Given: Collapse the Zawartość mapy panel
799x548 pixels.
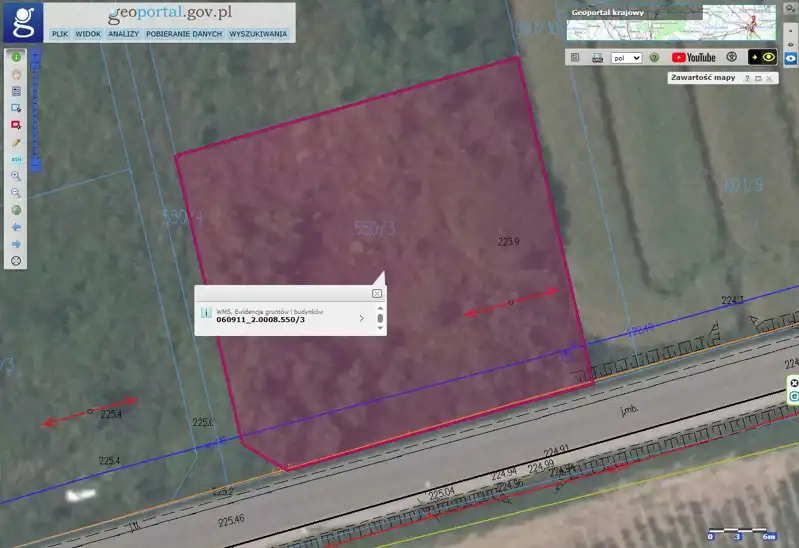Looking at the screenshot, I should [758, 78].
